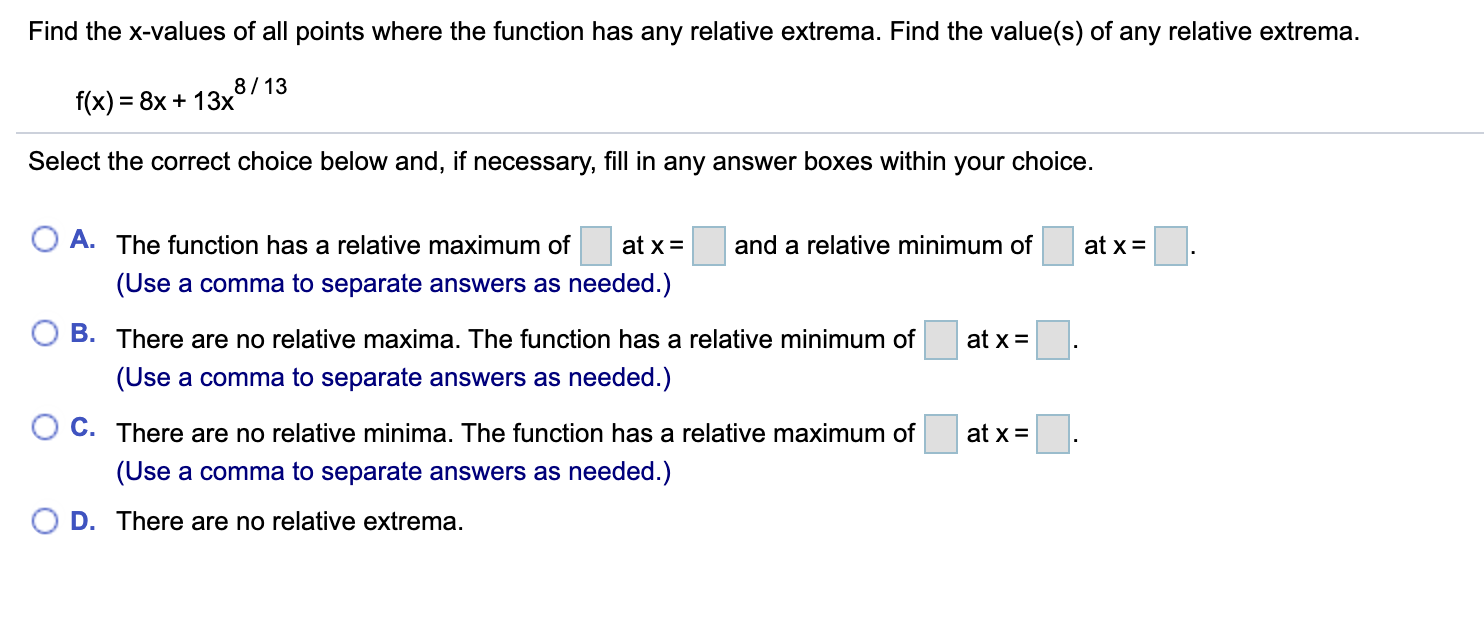Click the 'Select the correct choice below' text
The image size is (1484, 624).
coord(560,161)
